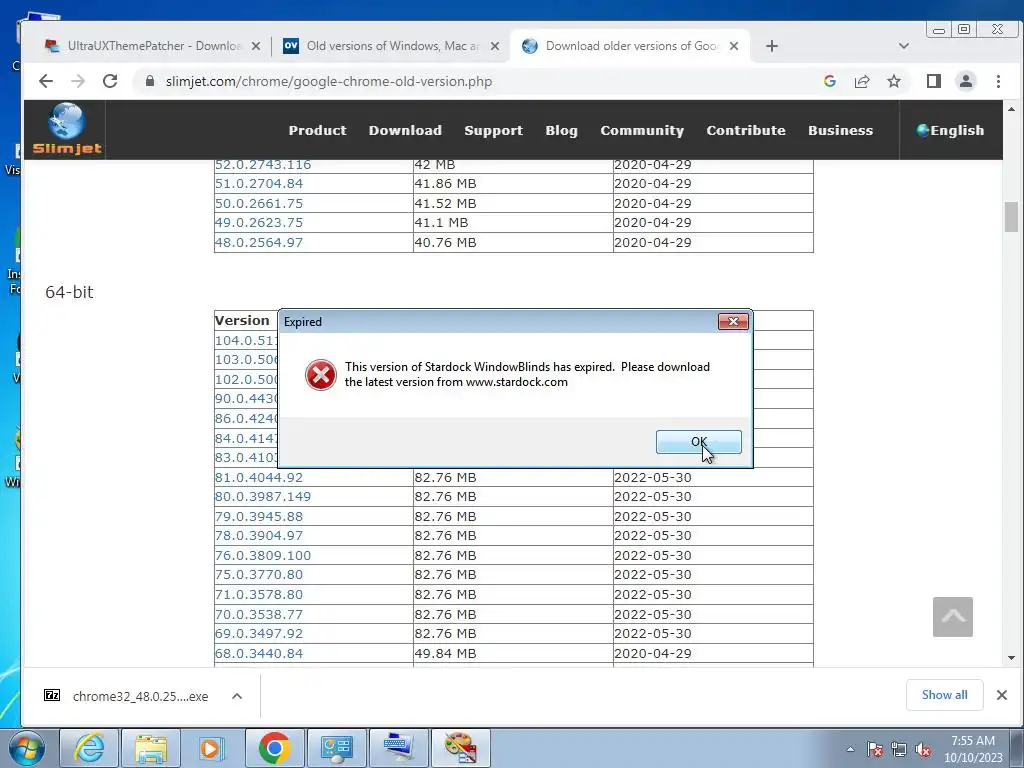Viewport: 1024px width, 768px height.
Task: Open the Business menu
Action: 840,130
